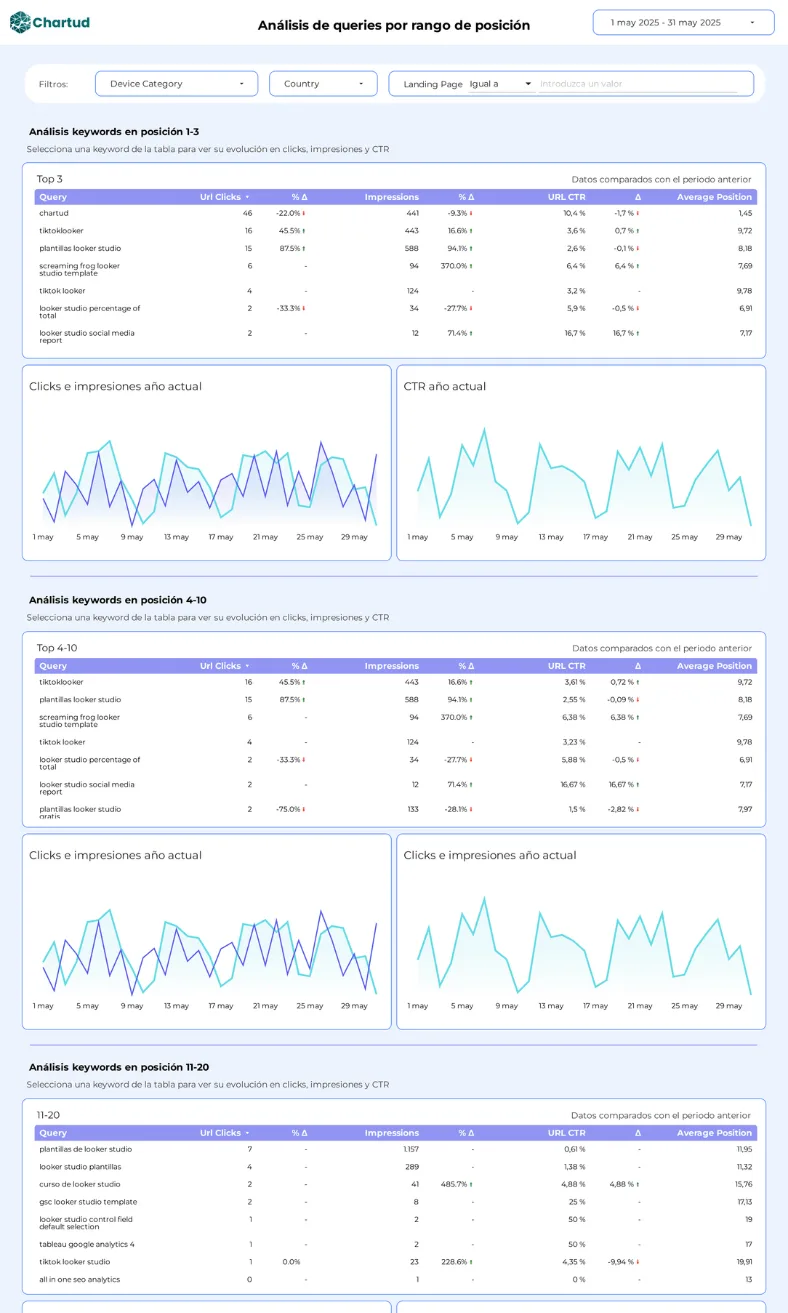Select 'looker studio control field default selection' row
Image resolution: width=788 pixels, height=1313 pixels.
coord(396,1223)
